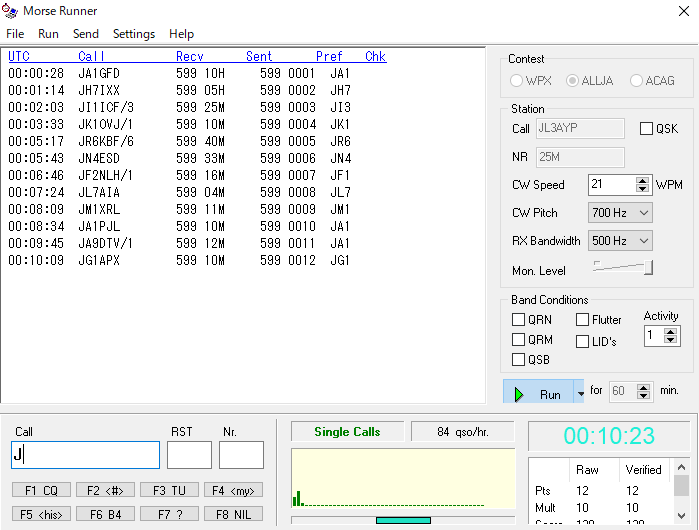
Task: Decrease run duration minutes with down arrow
Action: 643,395
